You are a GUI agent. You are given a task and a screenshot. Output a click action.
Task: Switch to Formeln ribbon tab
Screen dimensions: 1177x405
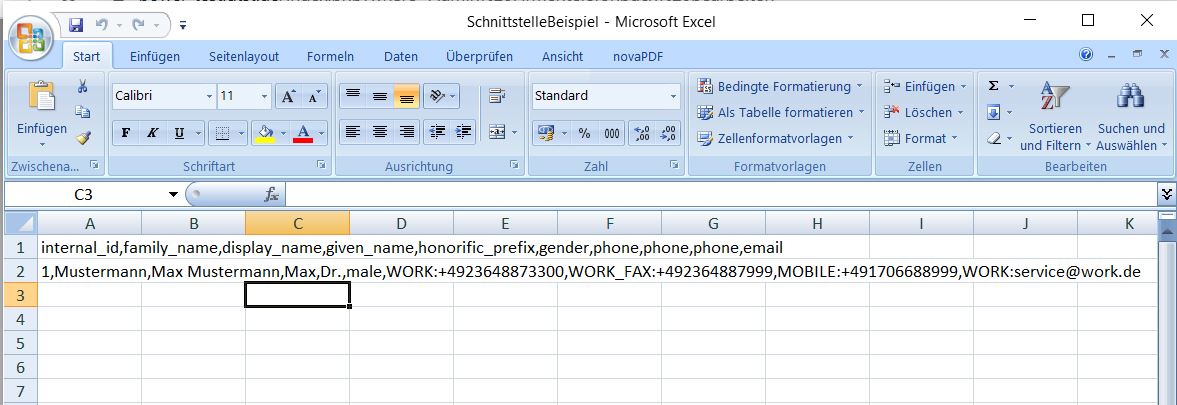330,57
